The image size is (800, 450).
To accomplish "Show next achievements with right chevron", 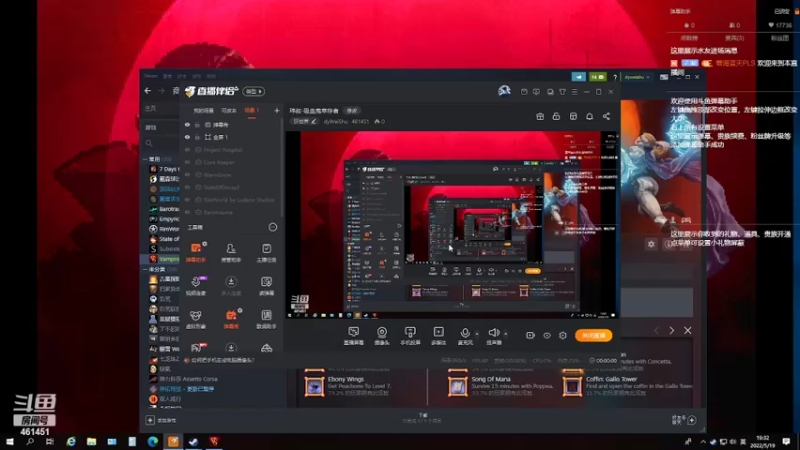I will (671, 331).
